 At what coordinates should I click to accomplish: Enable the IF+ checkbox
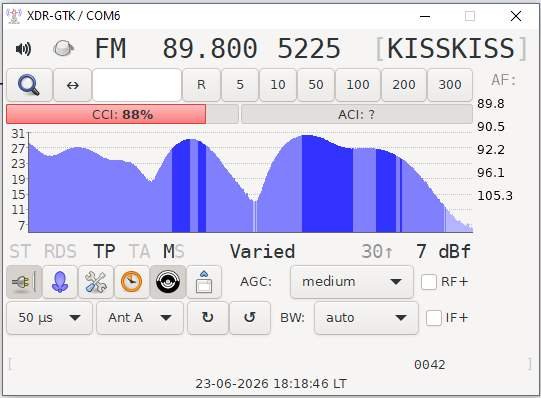[434, 318]
